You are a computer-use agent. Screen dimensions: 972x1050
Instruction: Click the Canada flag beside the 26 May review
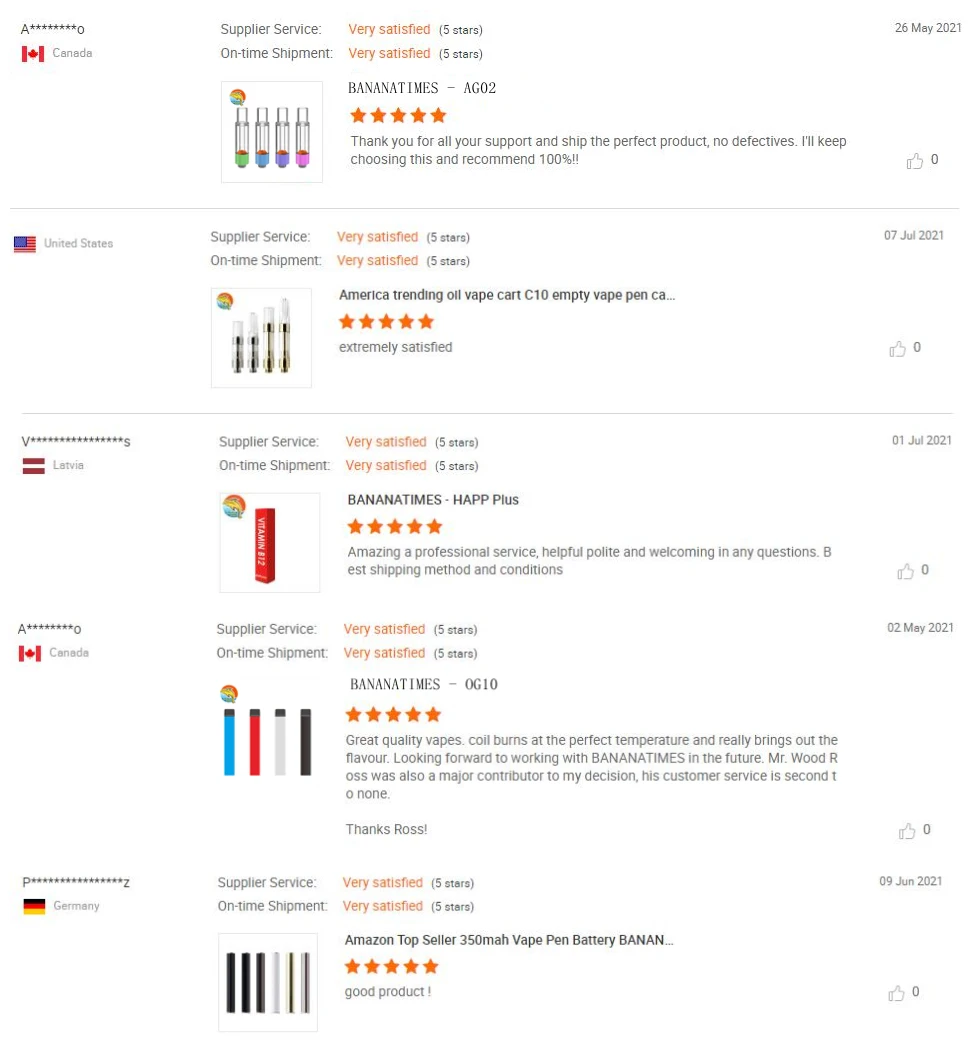[33, 54]
